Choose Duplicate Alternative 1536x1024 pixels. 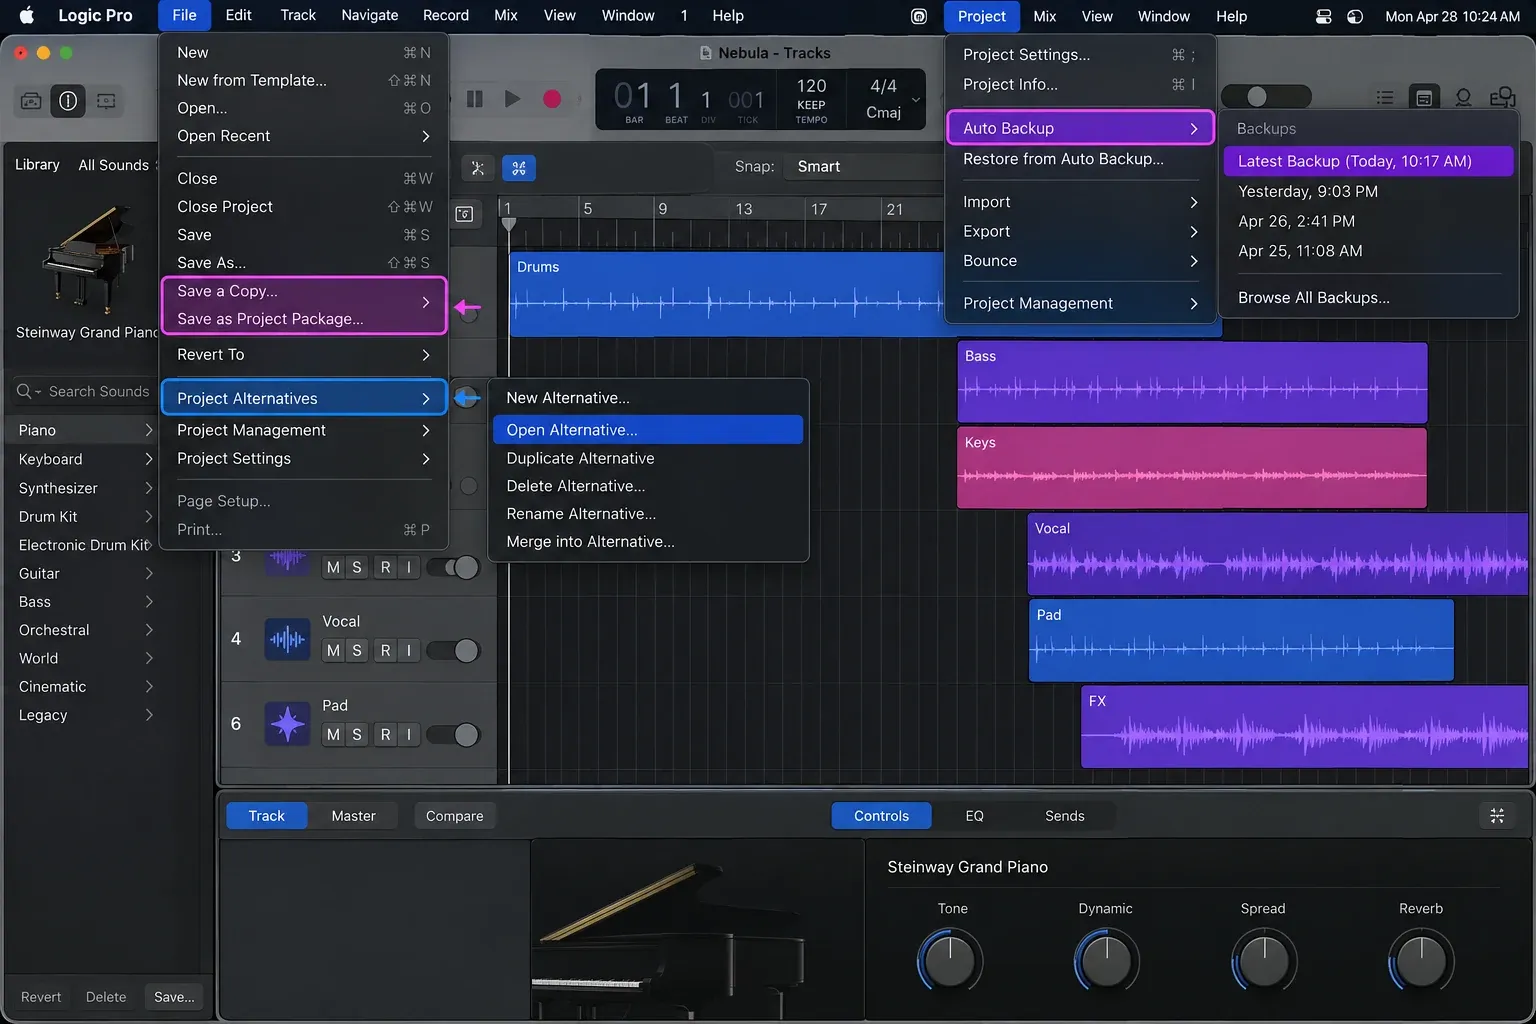point(648,458)
